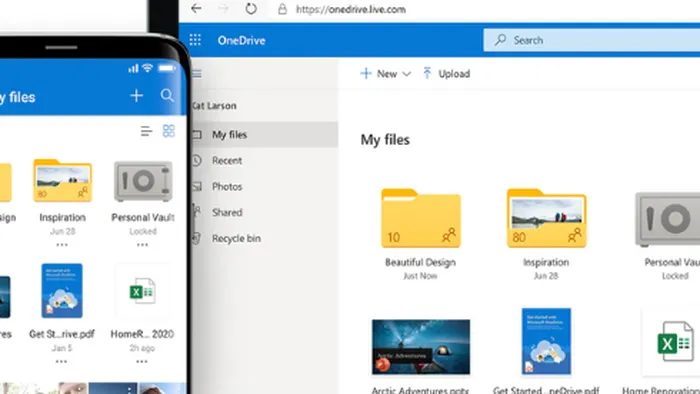This screenshot has height=394, width=700.
Task: Click the Upload button
Action: (x=446, y=74)
